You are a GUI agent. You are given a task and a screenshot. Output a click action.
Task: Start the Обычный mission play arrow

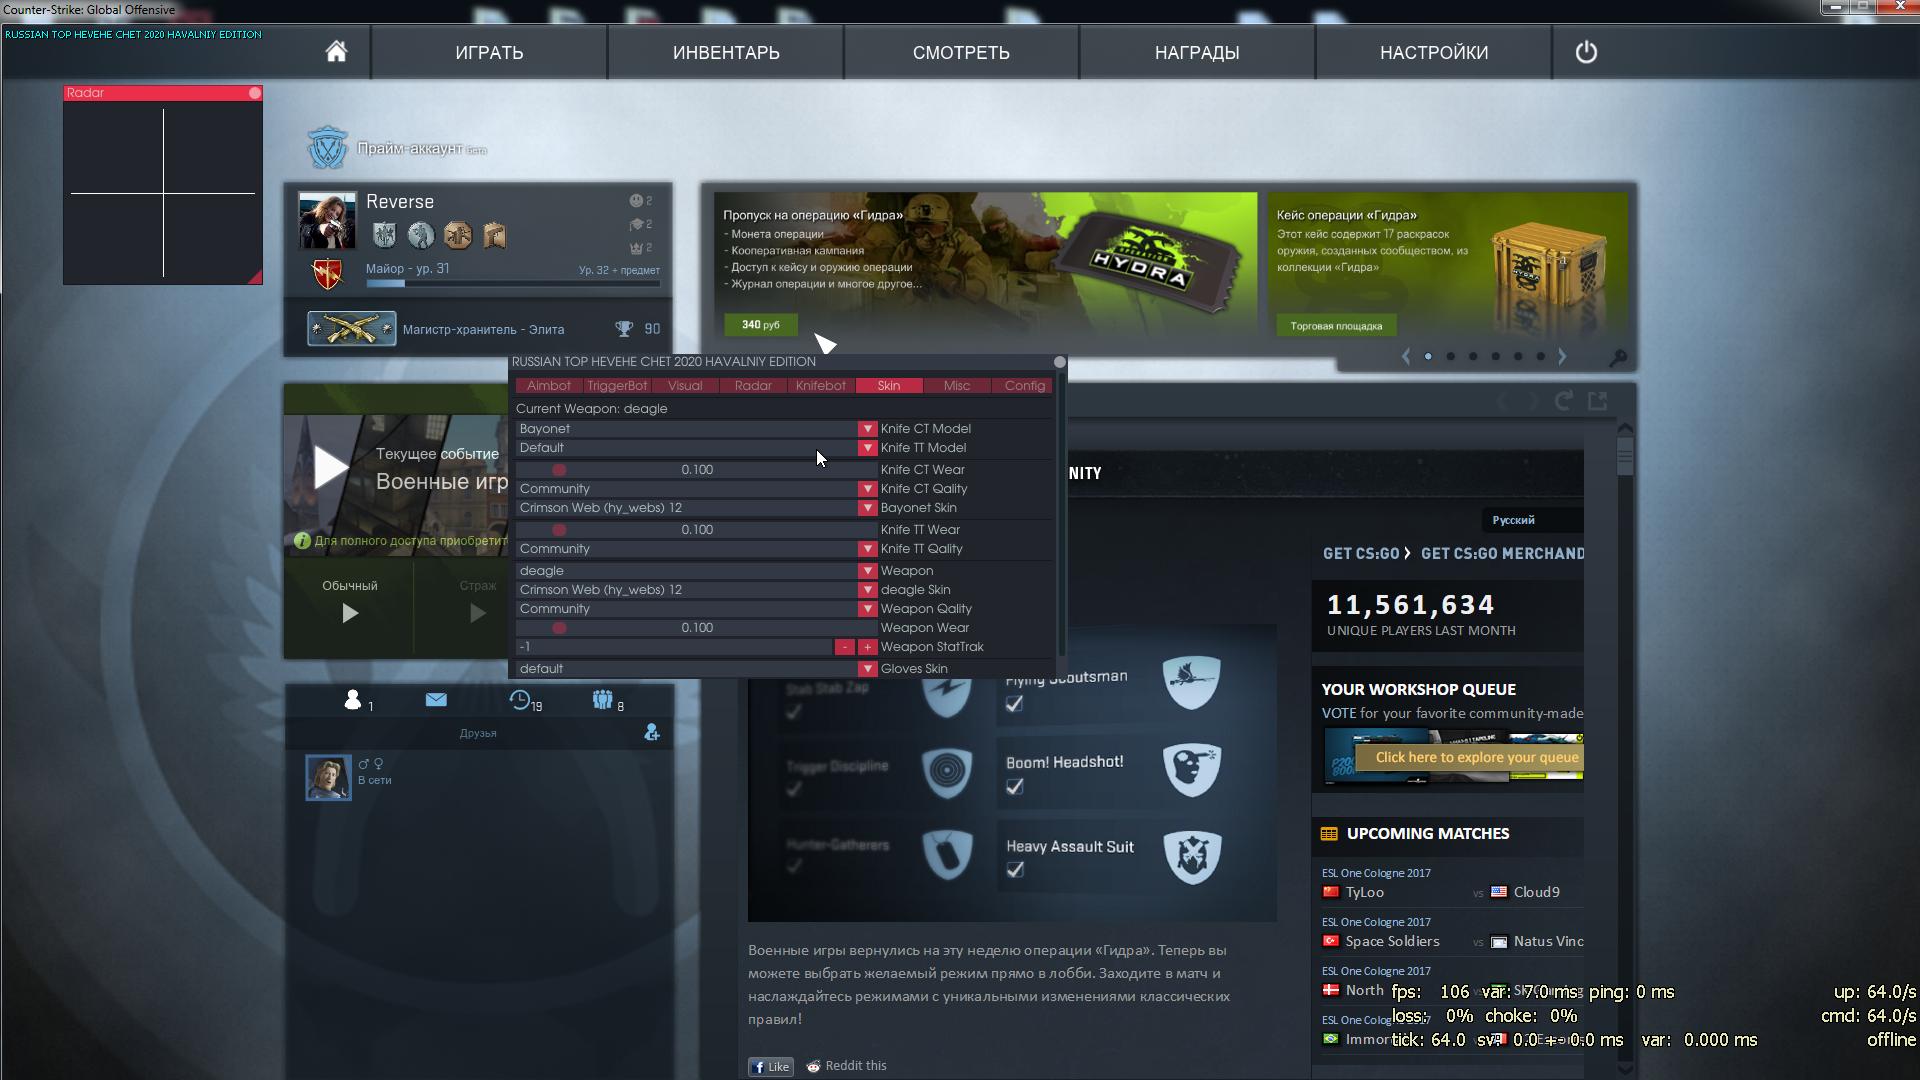click(350, 613)
